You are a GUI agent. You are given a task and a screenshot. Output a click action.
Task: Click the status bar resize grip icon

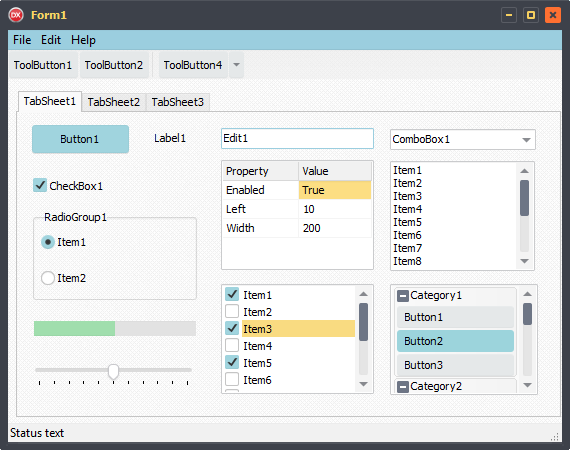[x=555, y=437]
